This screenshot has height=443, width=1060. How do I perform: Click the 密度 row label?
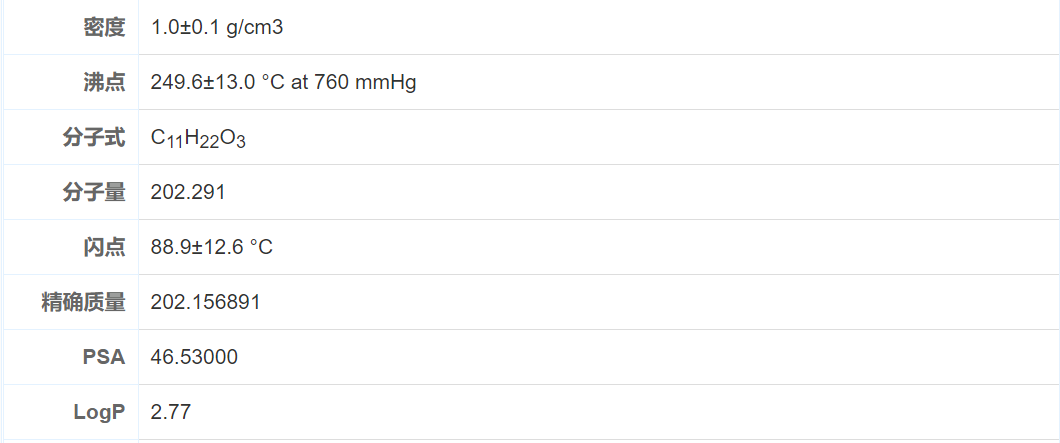104,27
